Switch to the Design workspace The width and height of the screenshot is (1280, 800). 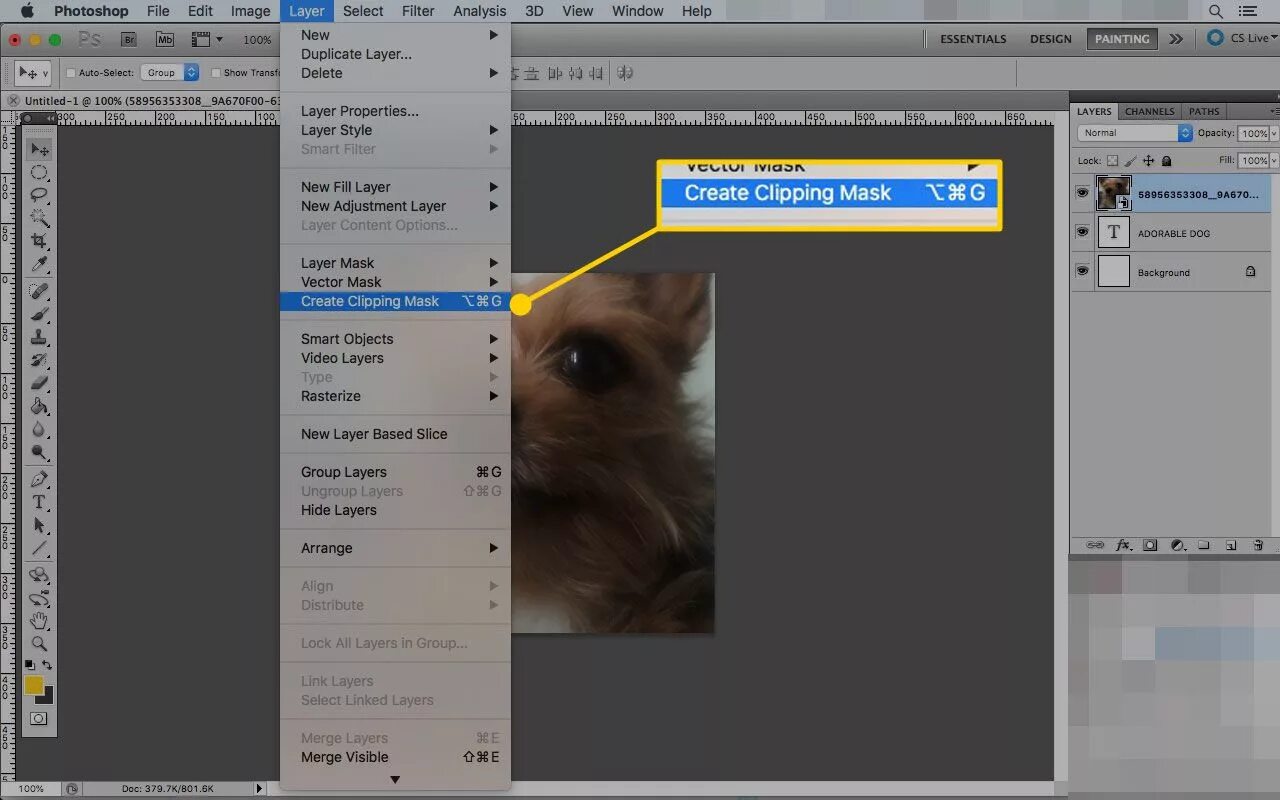tap(1051, 39)
